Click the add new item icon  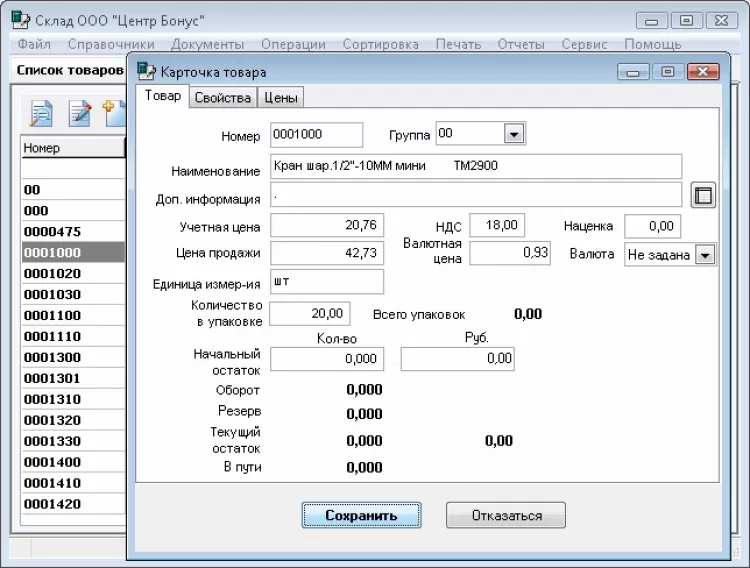coord(113,112)
